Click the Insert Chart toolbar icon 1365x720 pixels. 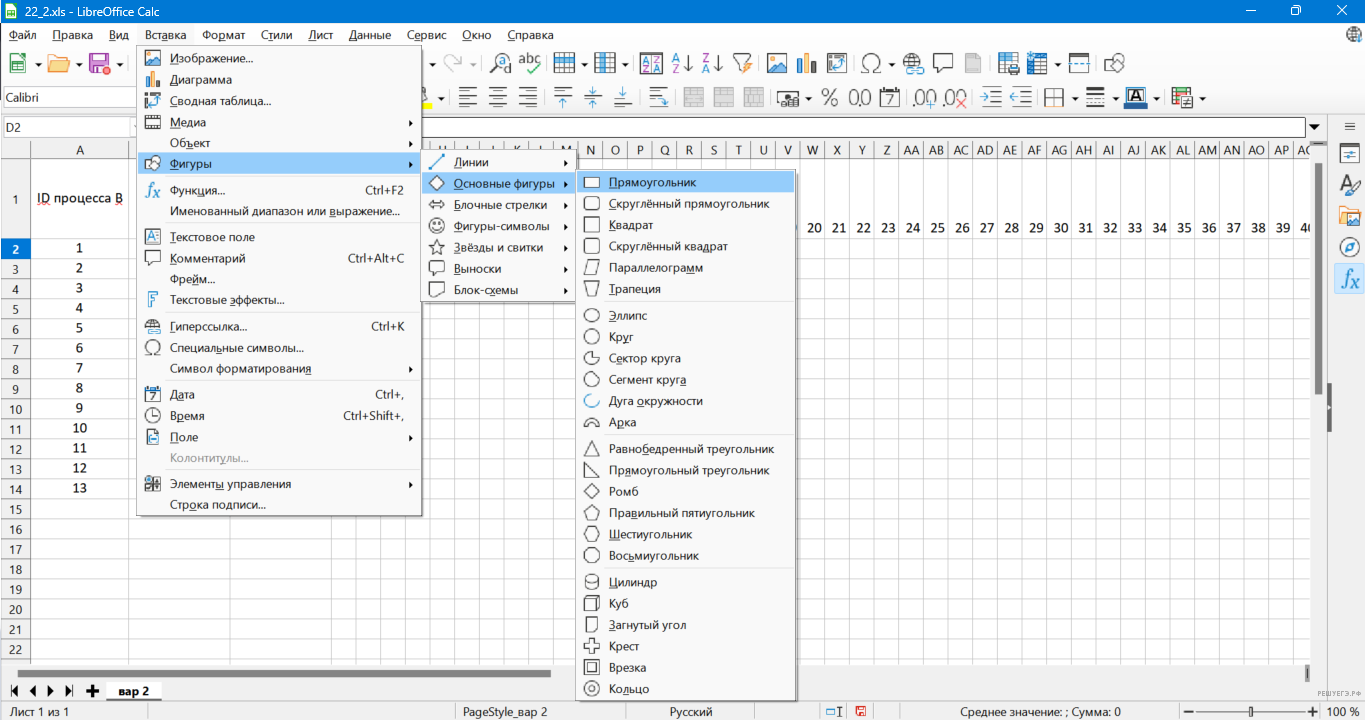(806, 63)
